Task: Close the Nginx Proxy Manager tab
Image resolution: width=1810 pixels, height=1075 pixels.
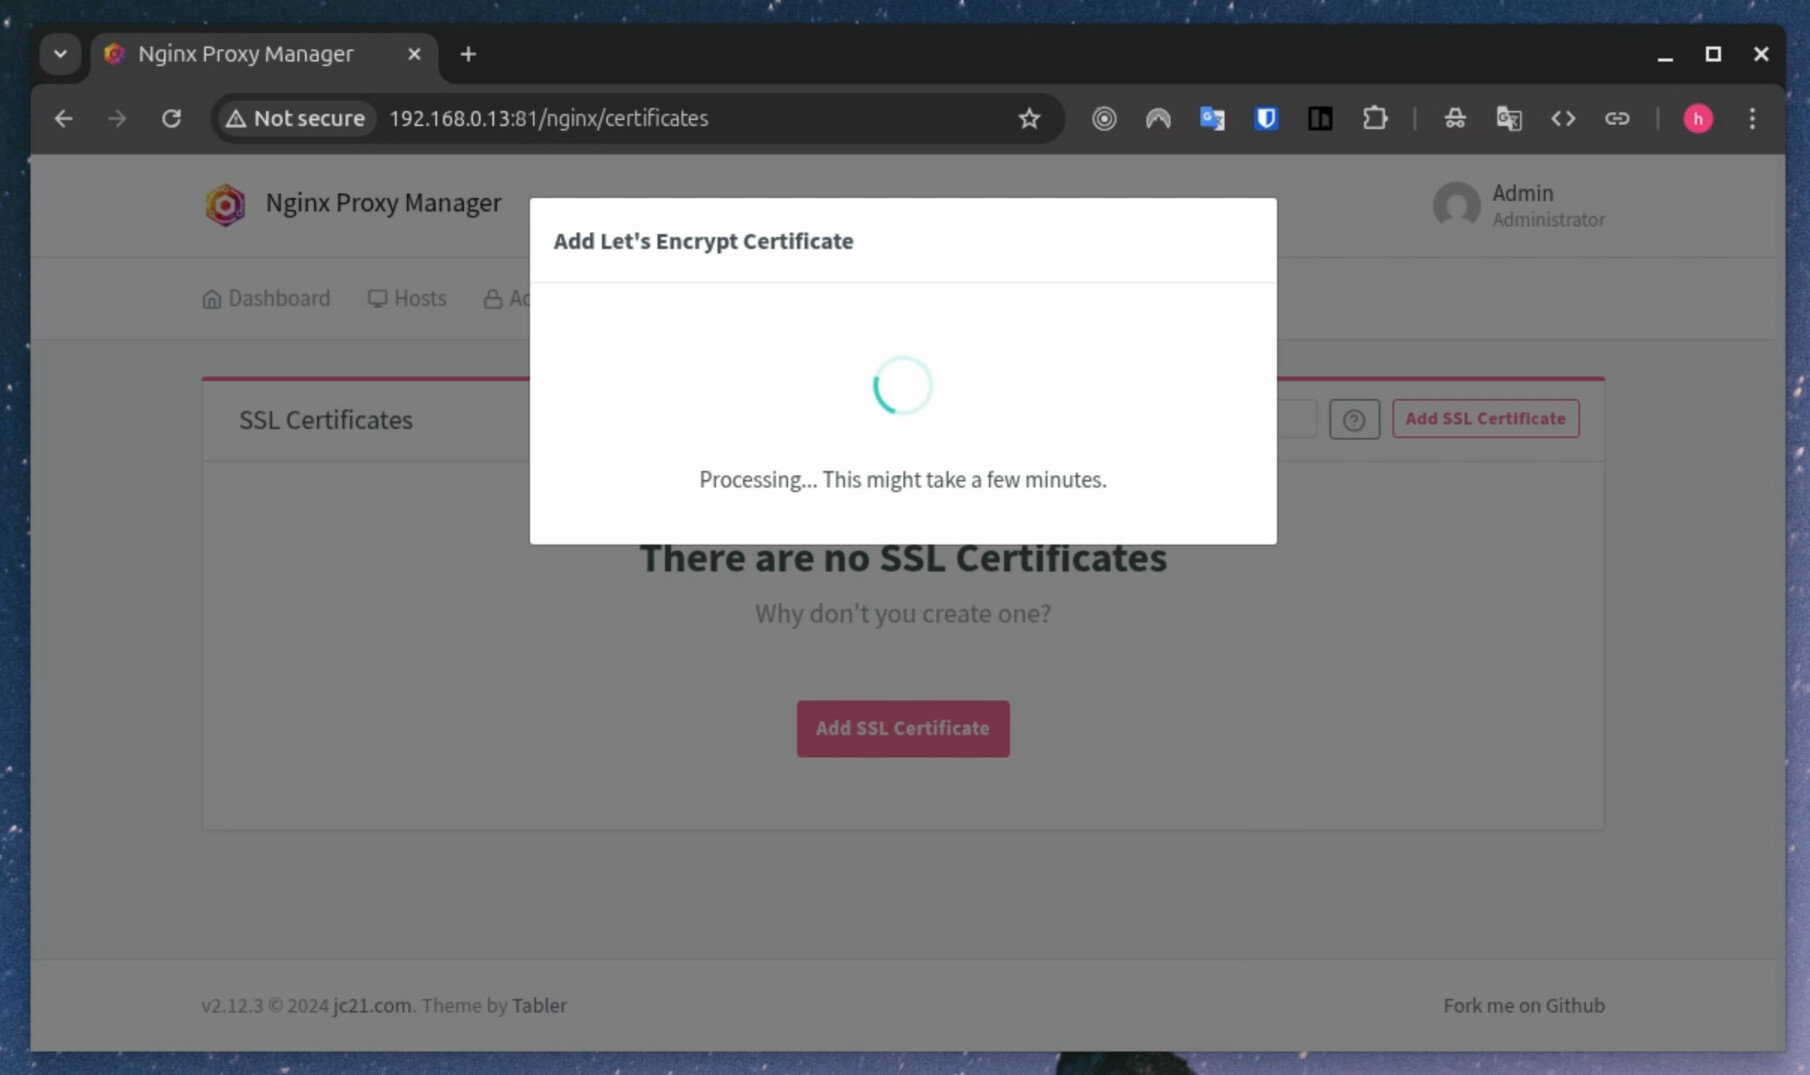Action: [414, 54]
